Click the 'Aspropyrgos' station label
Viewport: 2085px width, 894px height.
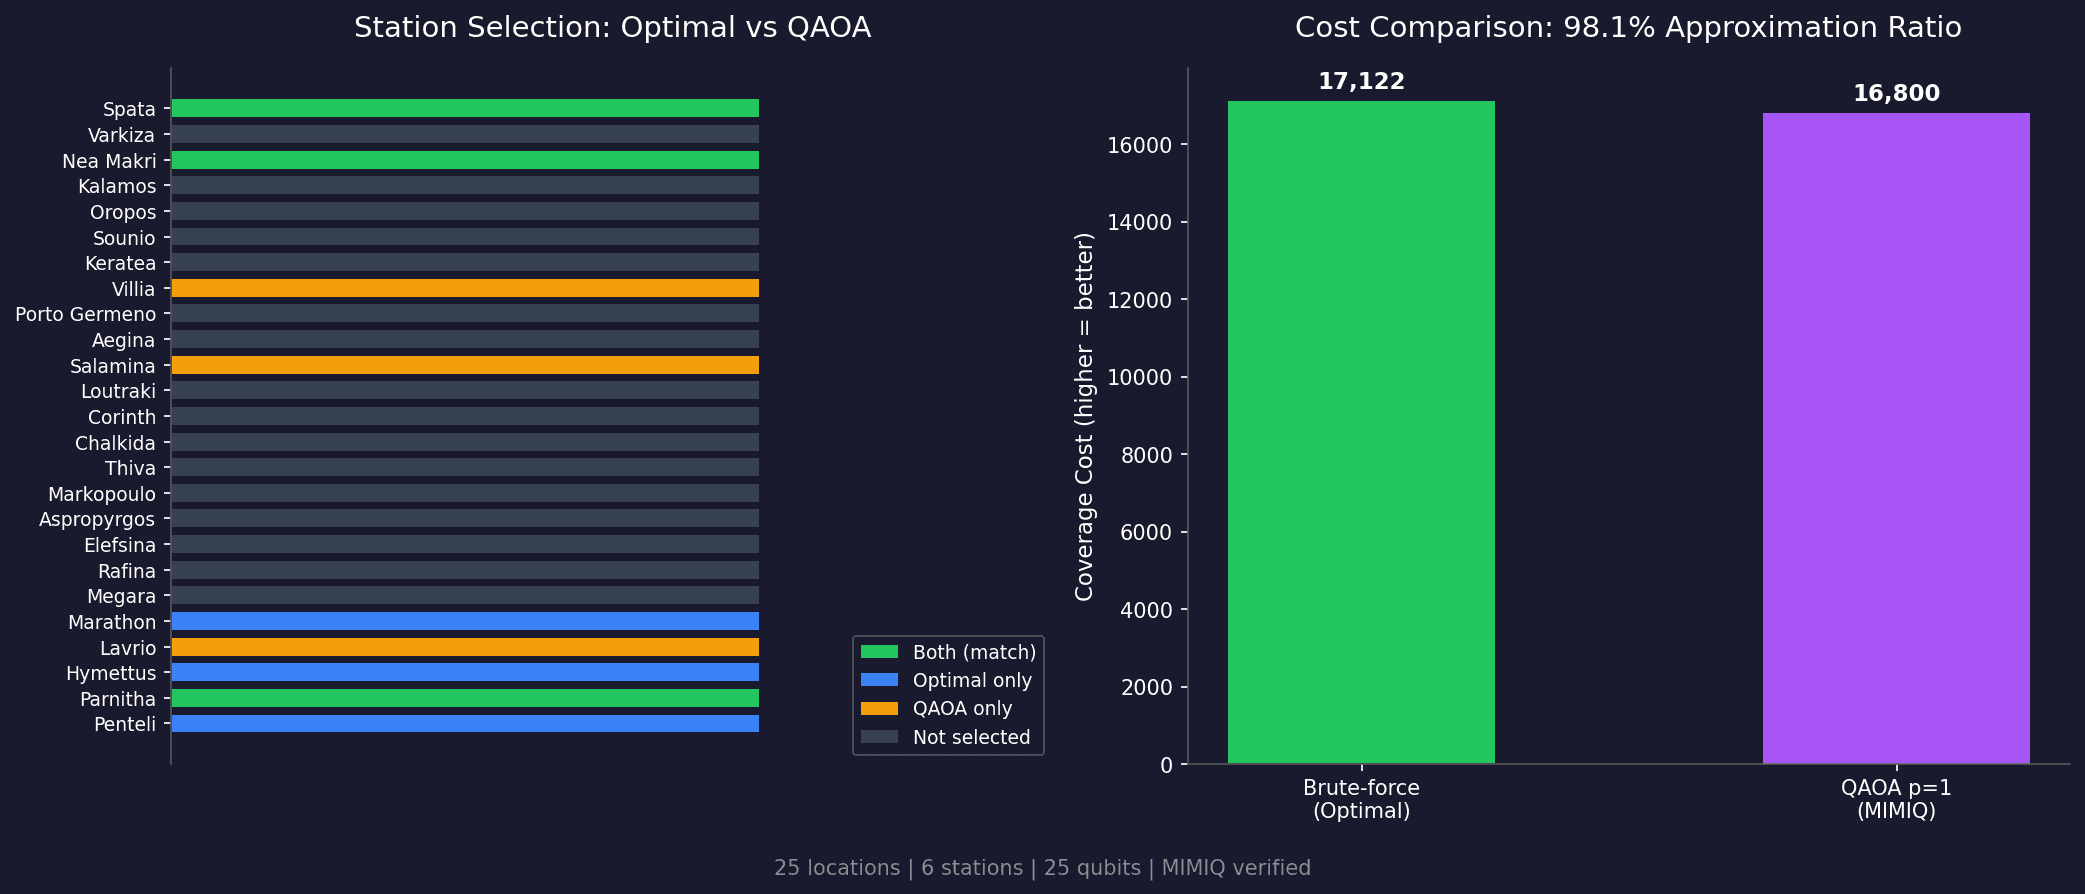pyautogui.click(x=97, y=520)
